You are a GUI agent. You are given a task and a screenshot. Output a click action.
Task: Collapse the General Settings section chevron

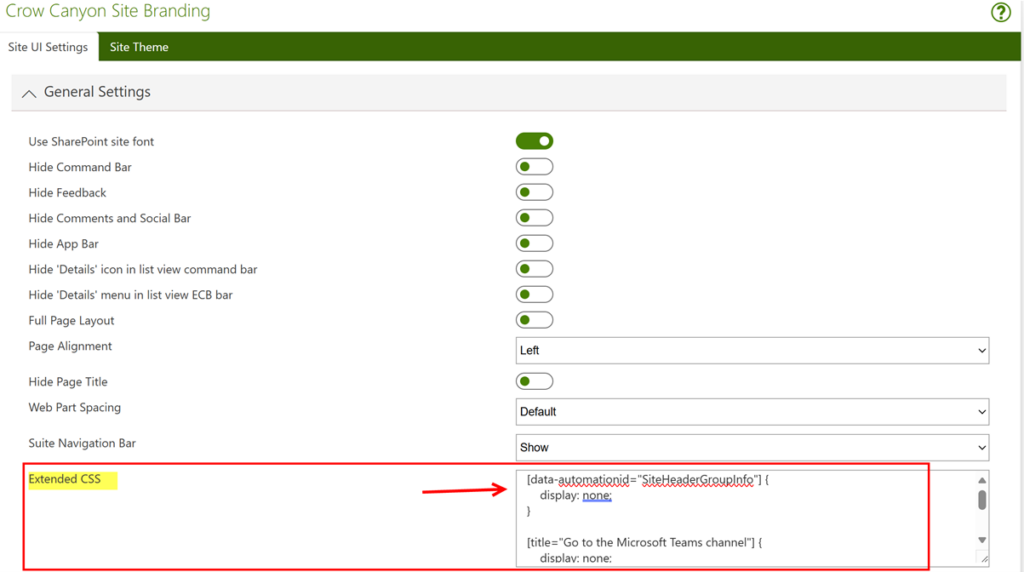[x=29, y=93]
